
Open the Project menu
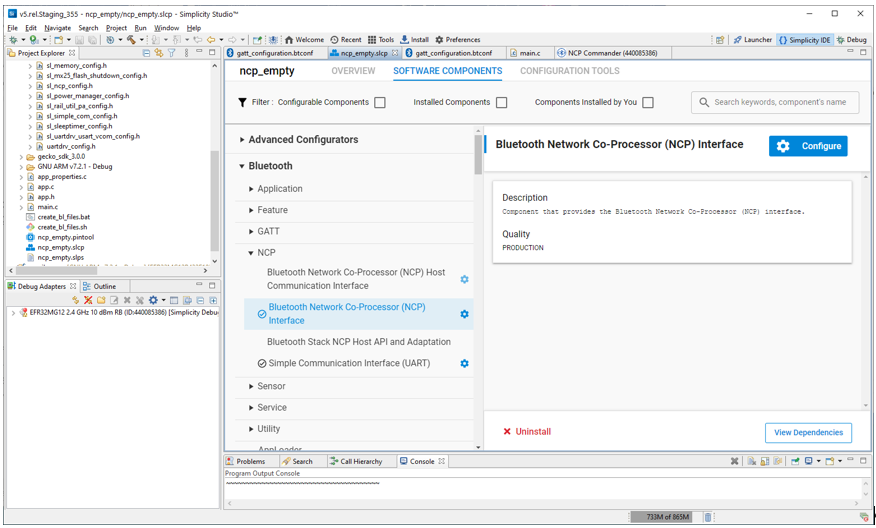click(x=116, y=28)
